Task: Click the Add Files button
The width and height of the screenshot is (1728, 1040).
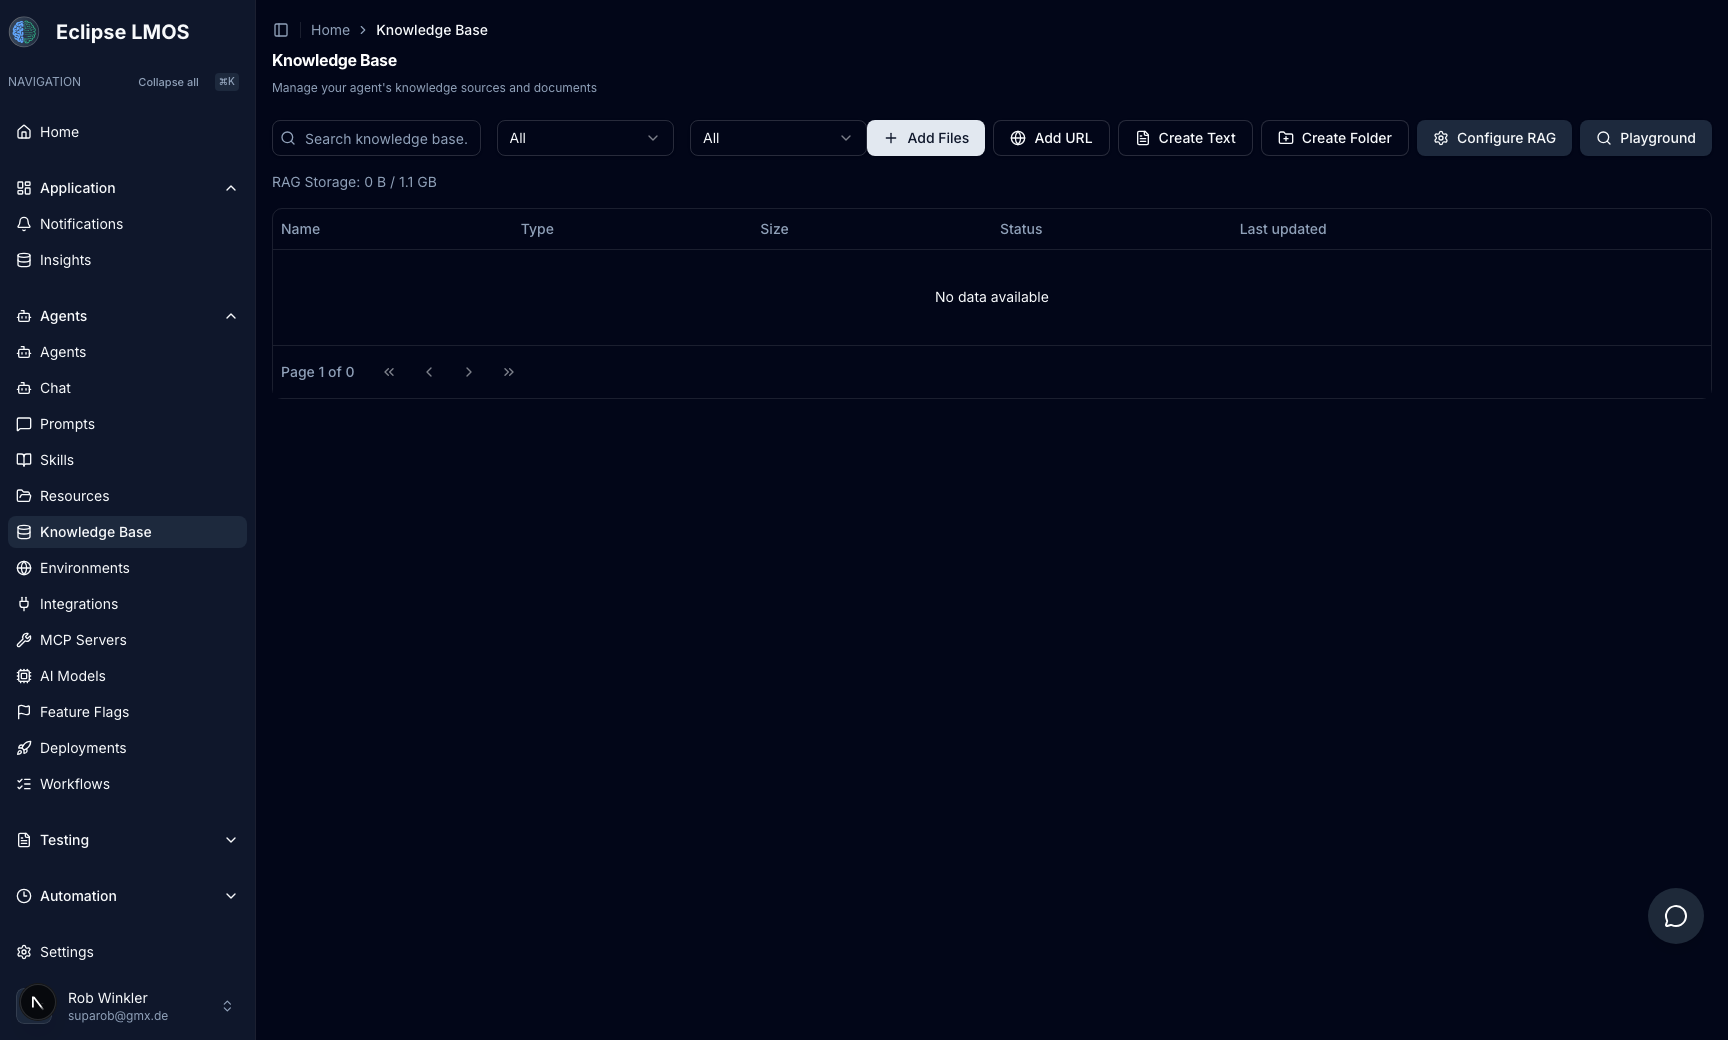Action: point(926,138)
